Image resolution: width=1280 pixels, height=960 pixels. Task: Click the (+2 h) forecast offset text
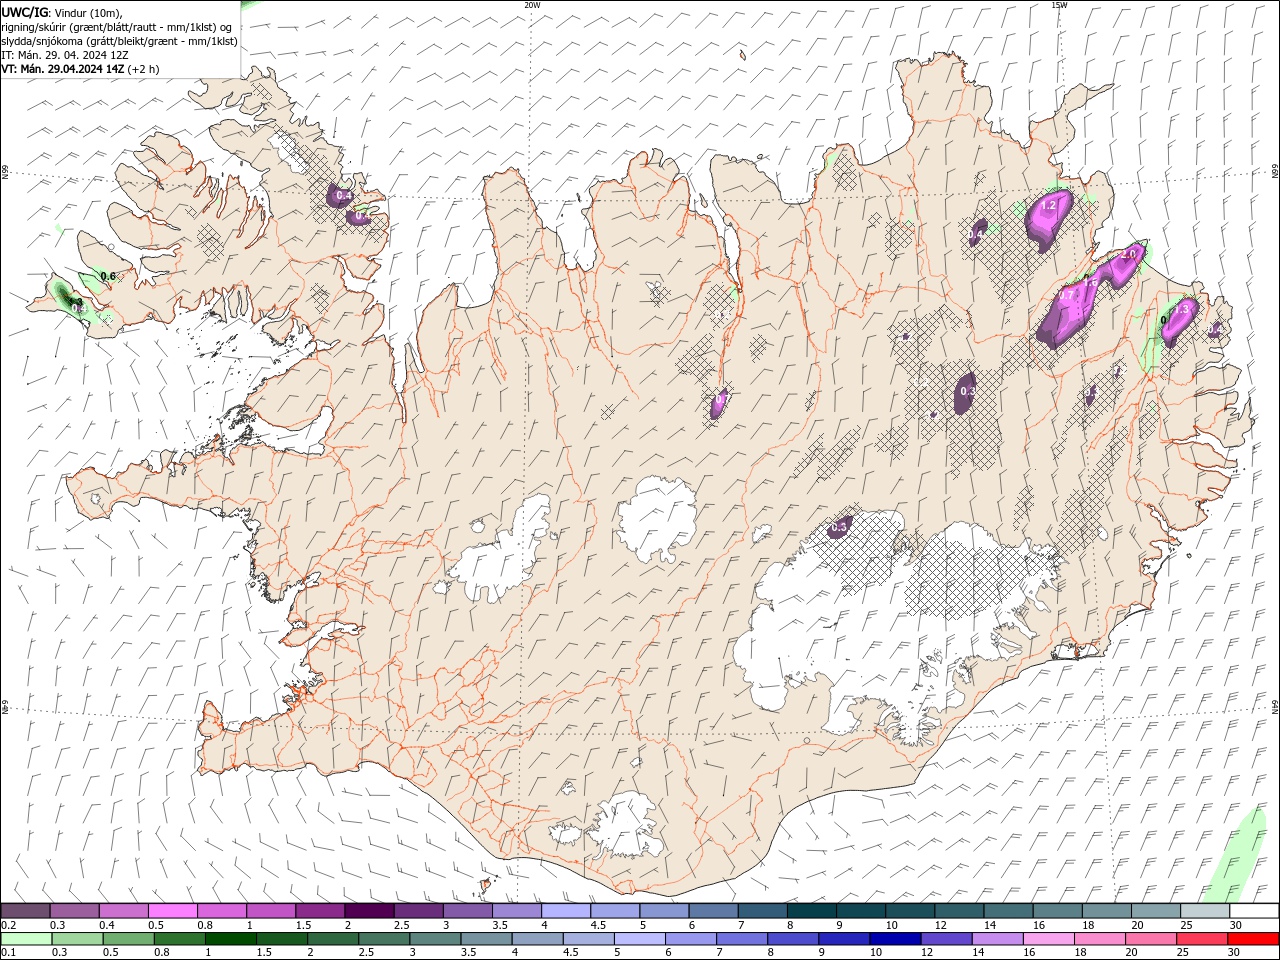click(x=143, y=69)
